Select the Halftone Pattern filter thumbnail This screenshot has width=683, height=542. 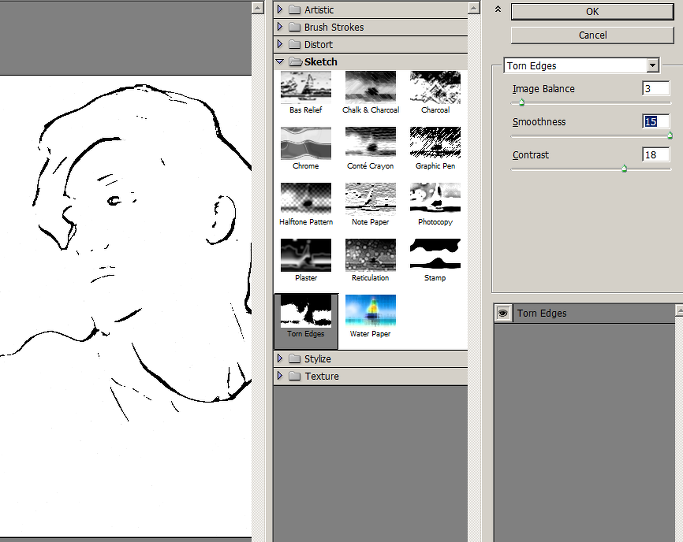tap(306, 199)
